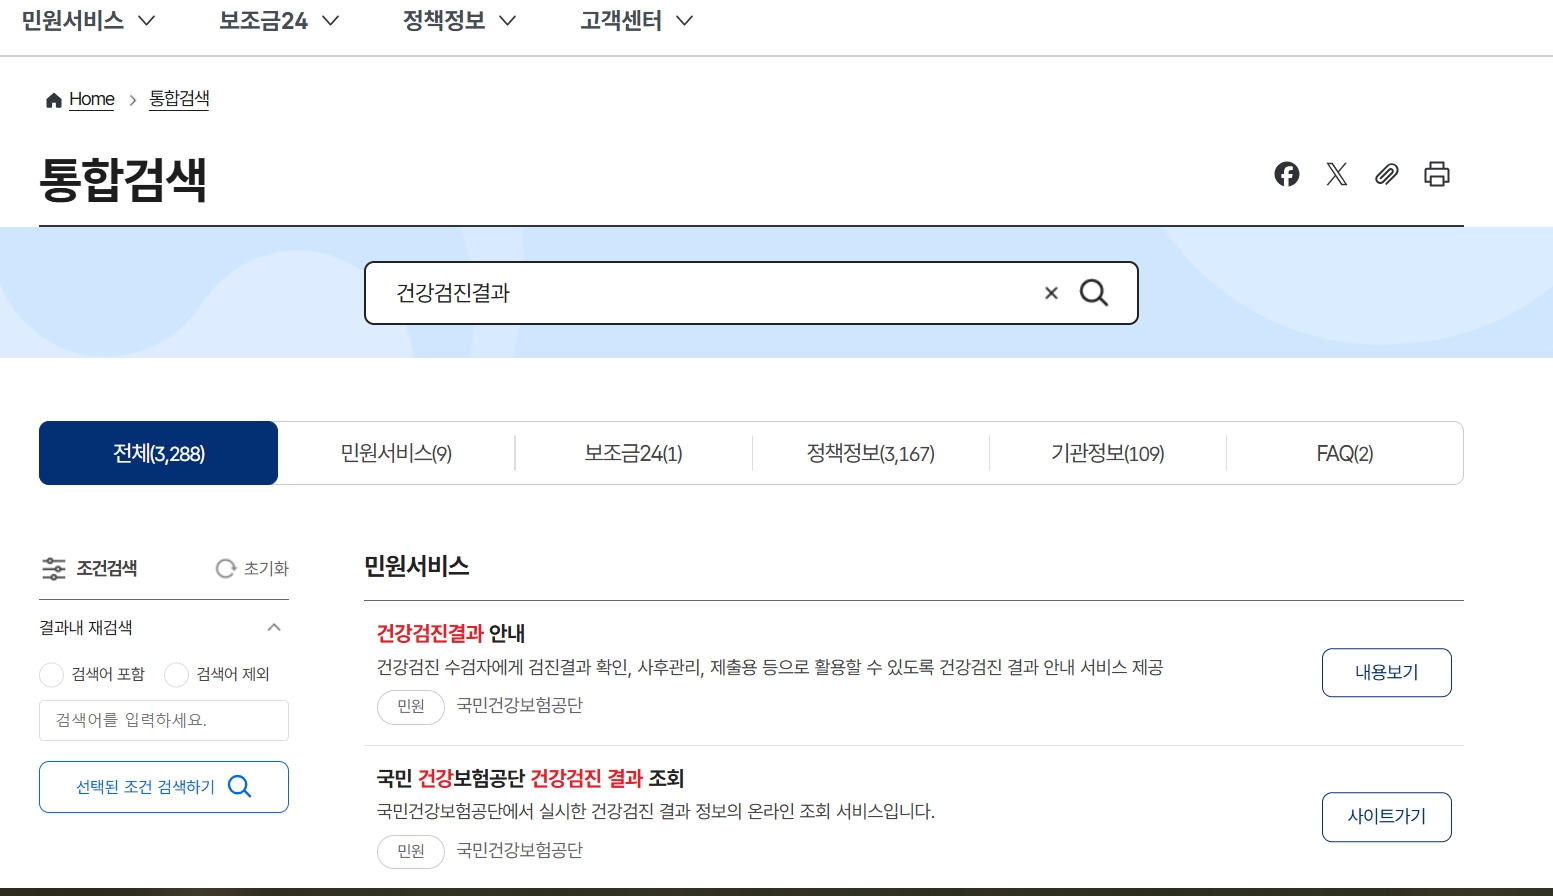Viewport: 1553px width, 896px height.
Task: Click the 검색어를 입력하세요 input field
Action: click(163, 720)
